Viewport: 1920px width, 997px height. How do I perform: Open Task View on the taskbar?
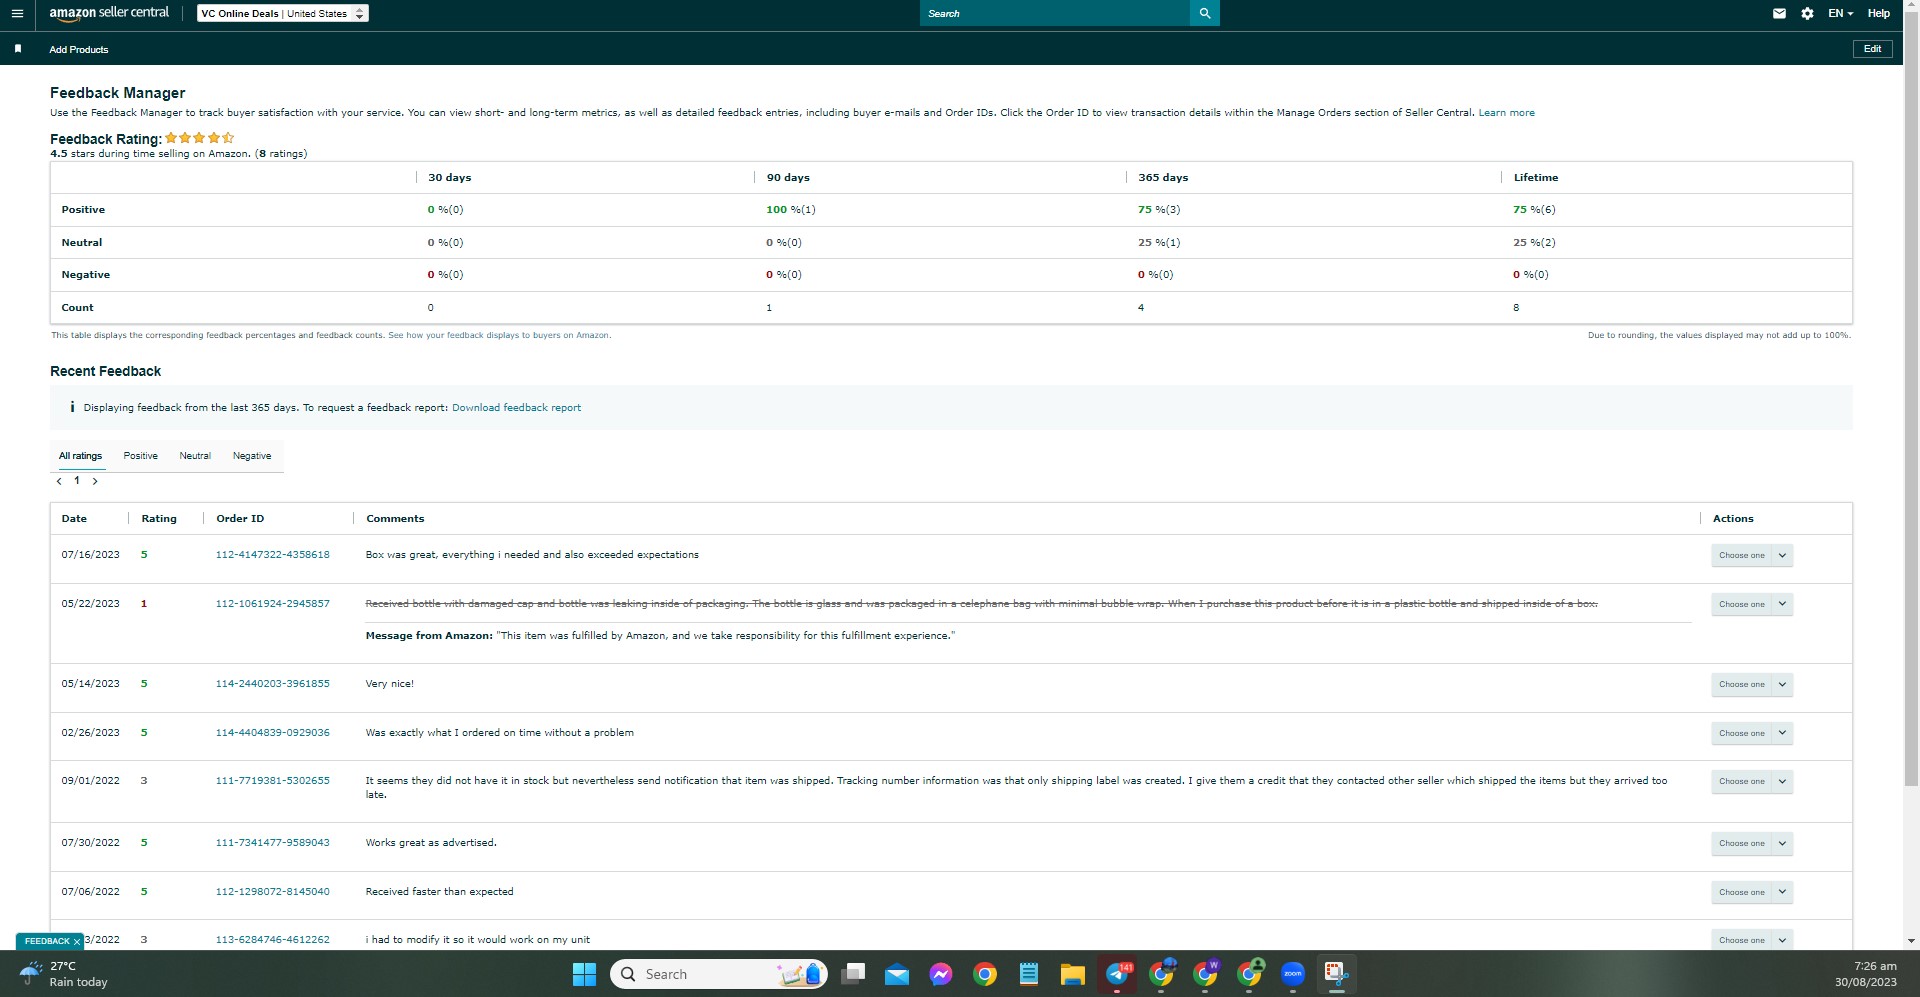click(853, 974)
